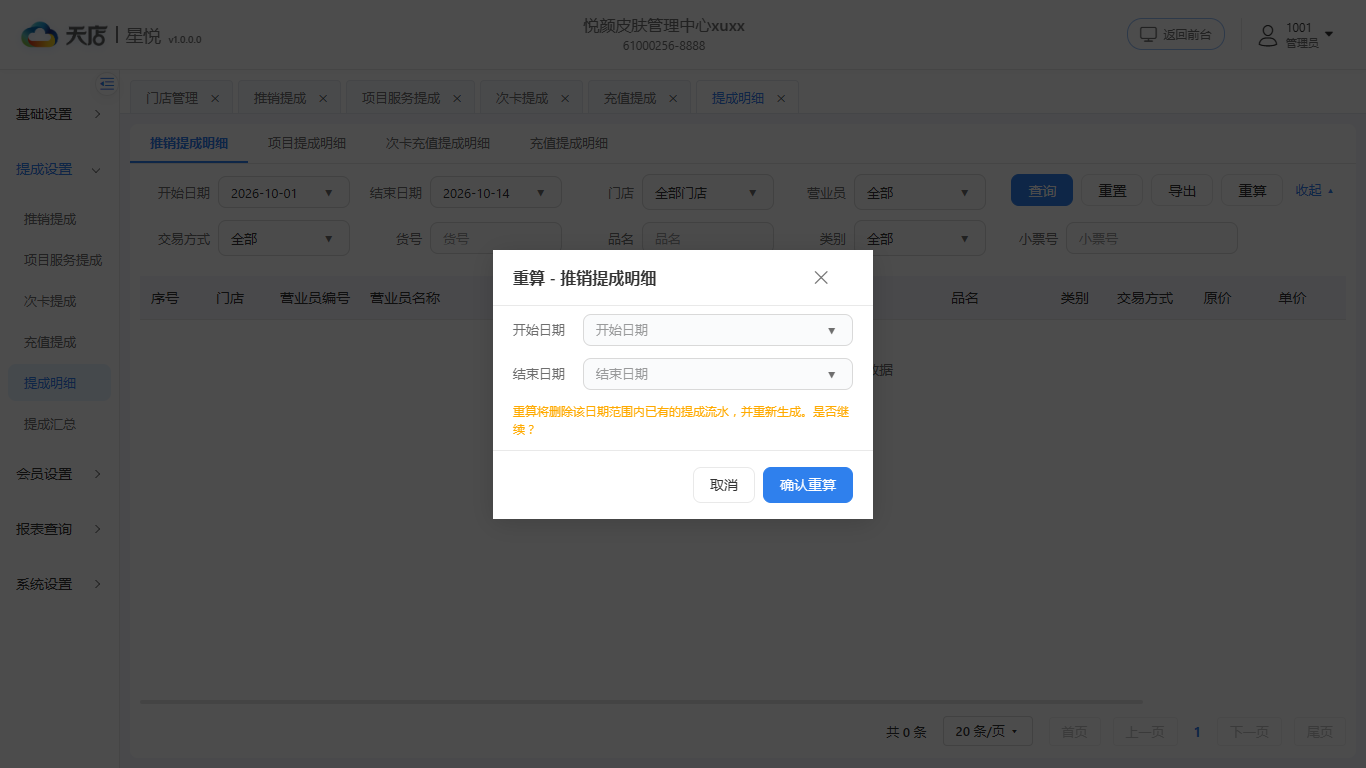
Task: Click the 营业员编号 column header
Action: point(315,298)
